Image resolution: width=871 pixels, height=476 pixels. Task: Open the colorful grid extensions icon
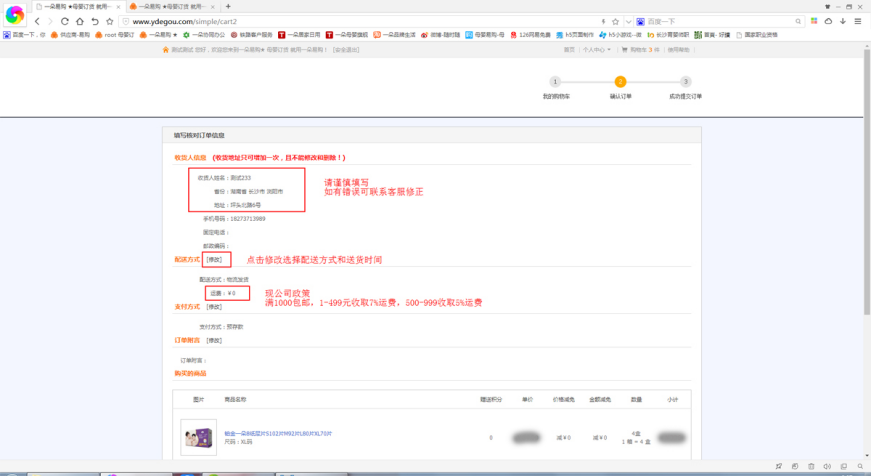pos(814,21)
